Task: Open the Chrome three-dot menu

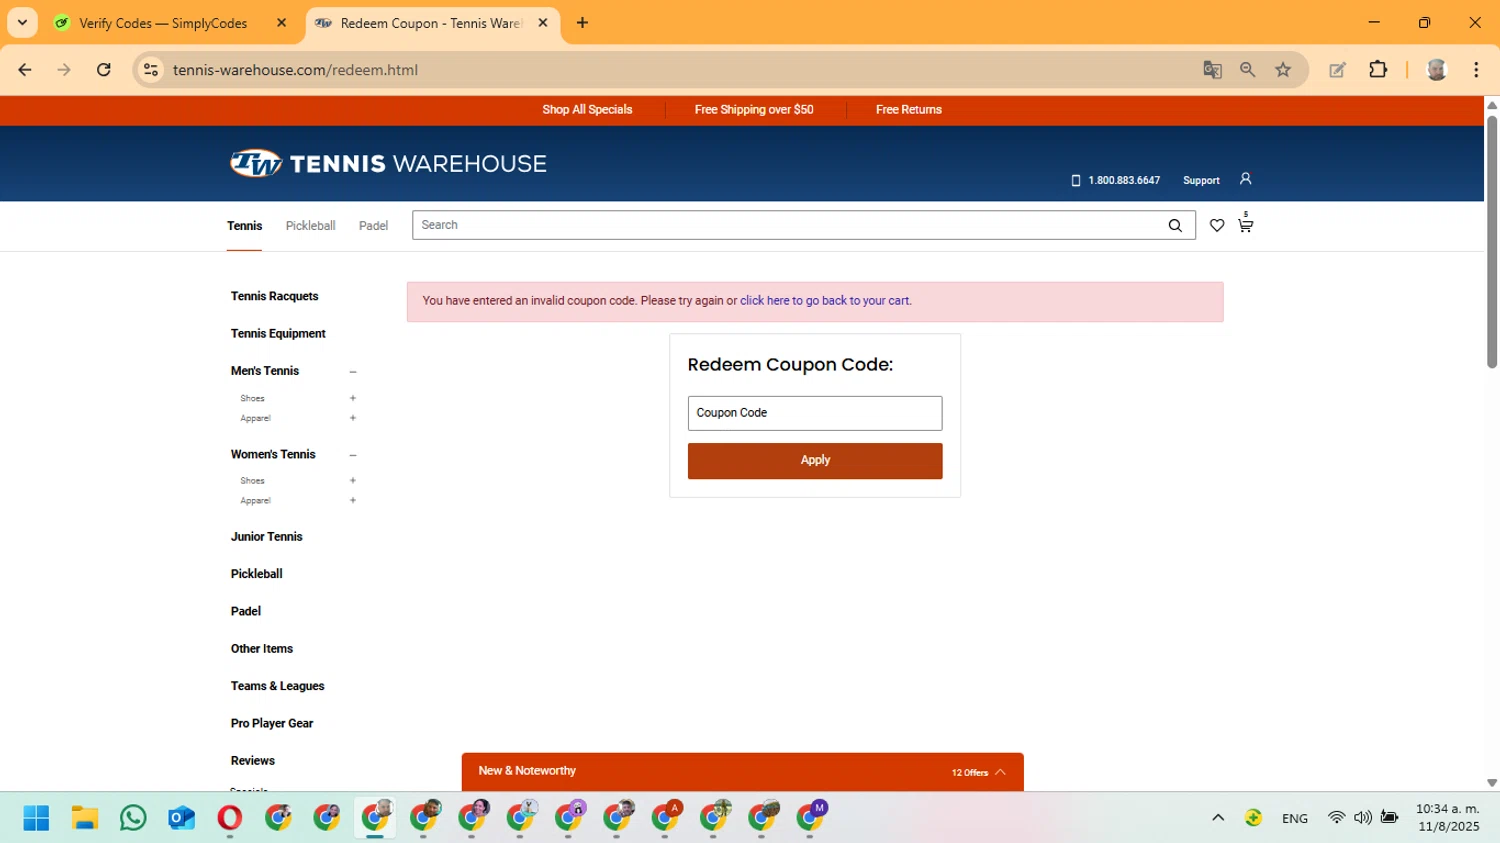Action: 1476,70
